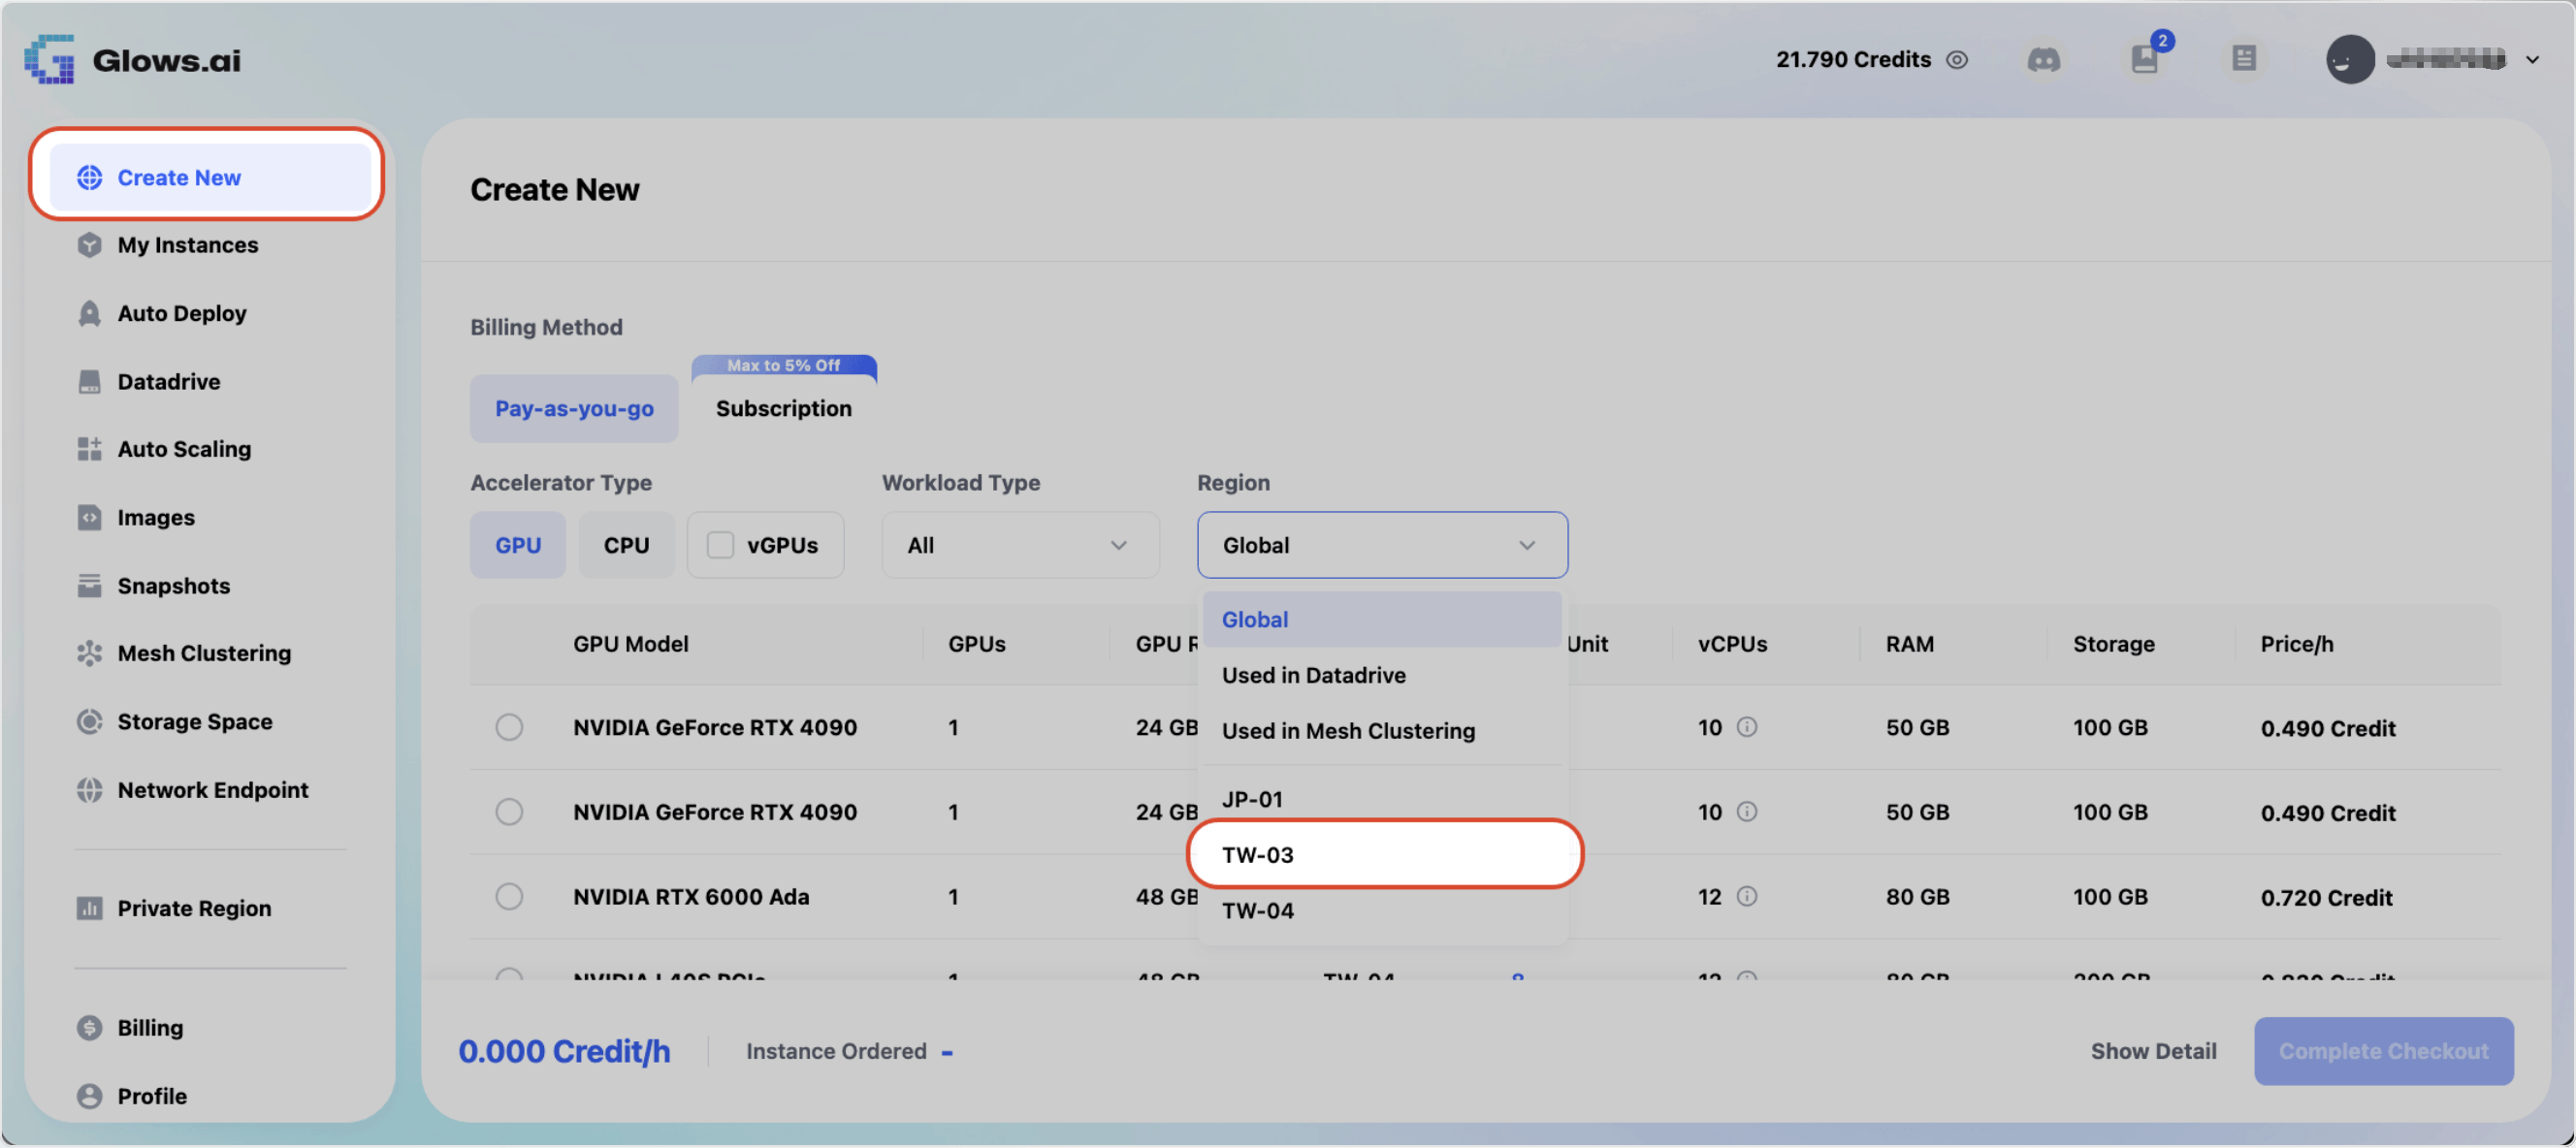Select NVIDIA RTX 6000 Ada radio button
The image size is (2576, 1148).
(509, 897)
